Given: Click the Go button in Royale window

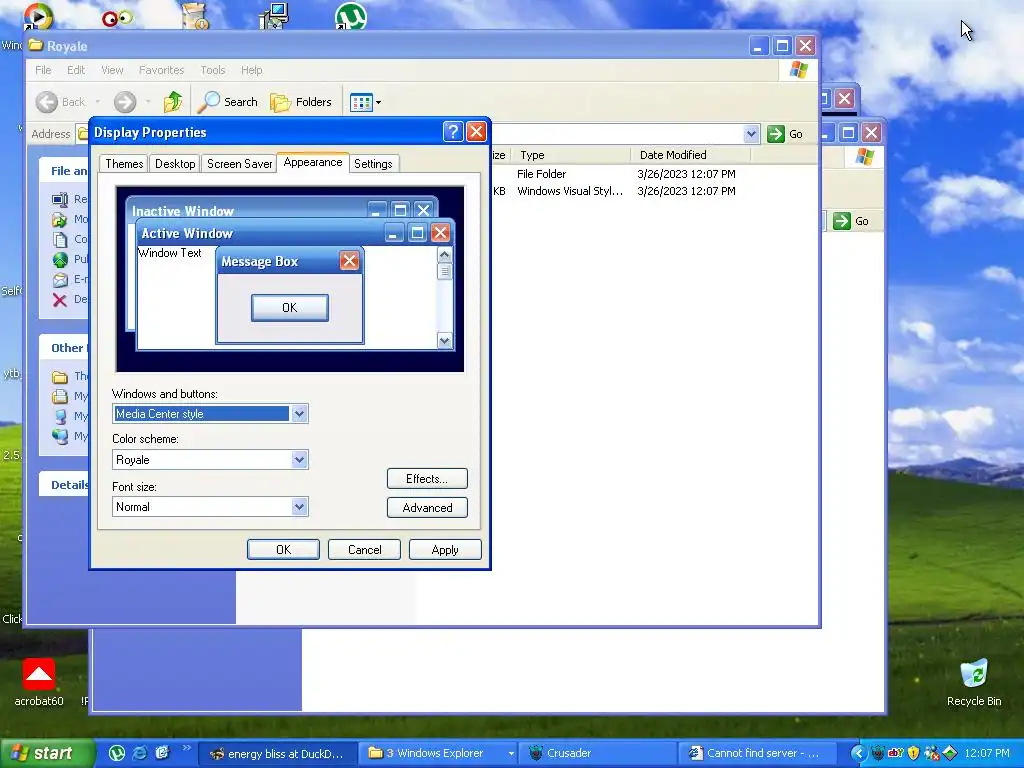Looking at the screenshot, I should click(785, 134).
